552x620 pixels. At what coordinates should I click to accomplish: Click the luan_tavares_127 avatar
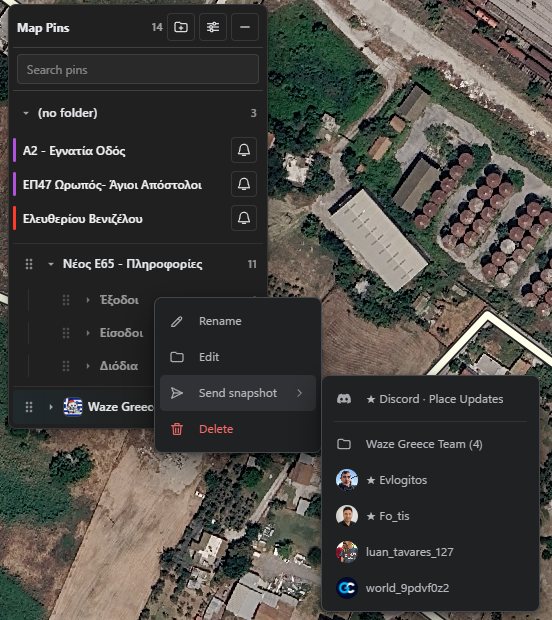[x=347, y=552]
